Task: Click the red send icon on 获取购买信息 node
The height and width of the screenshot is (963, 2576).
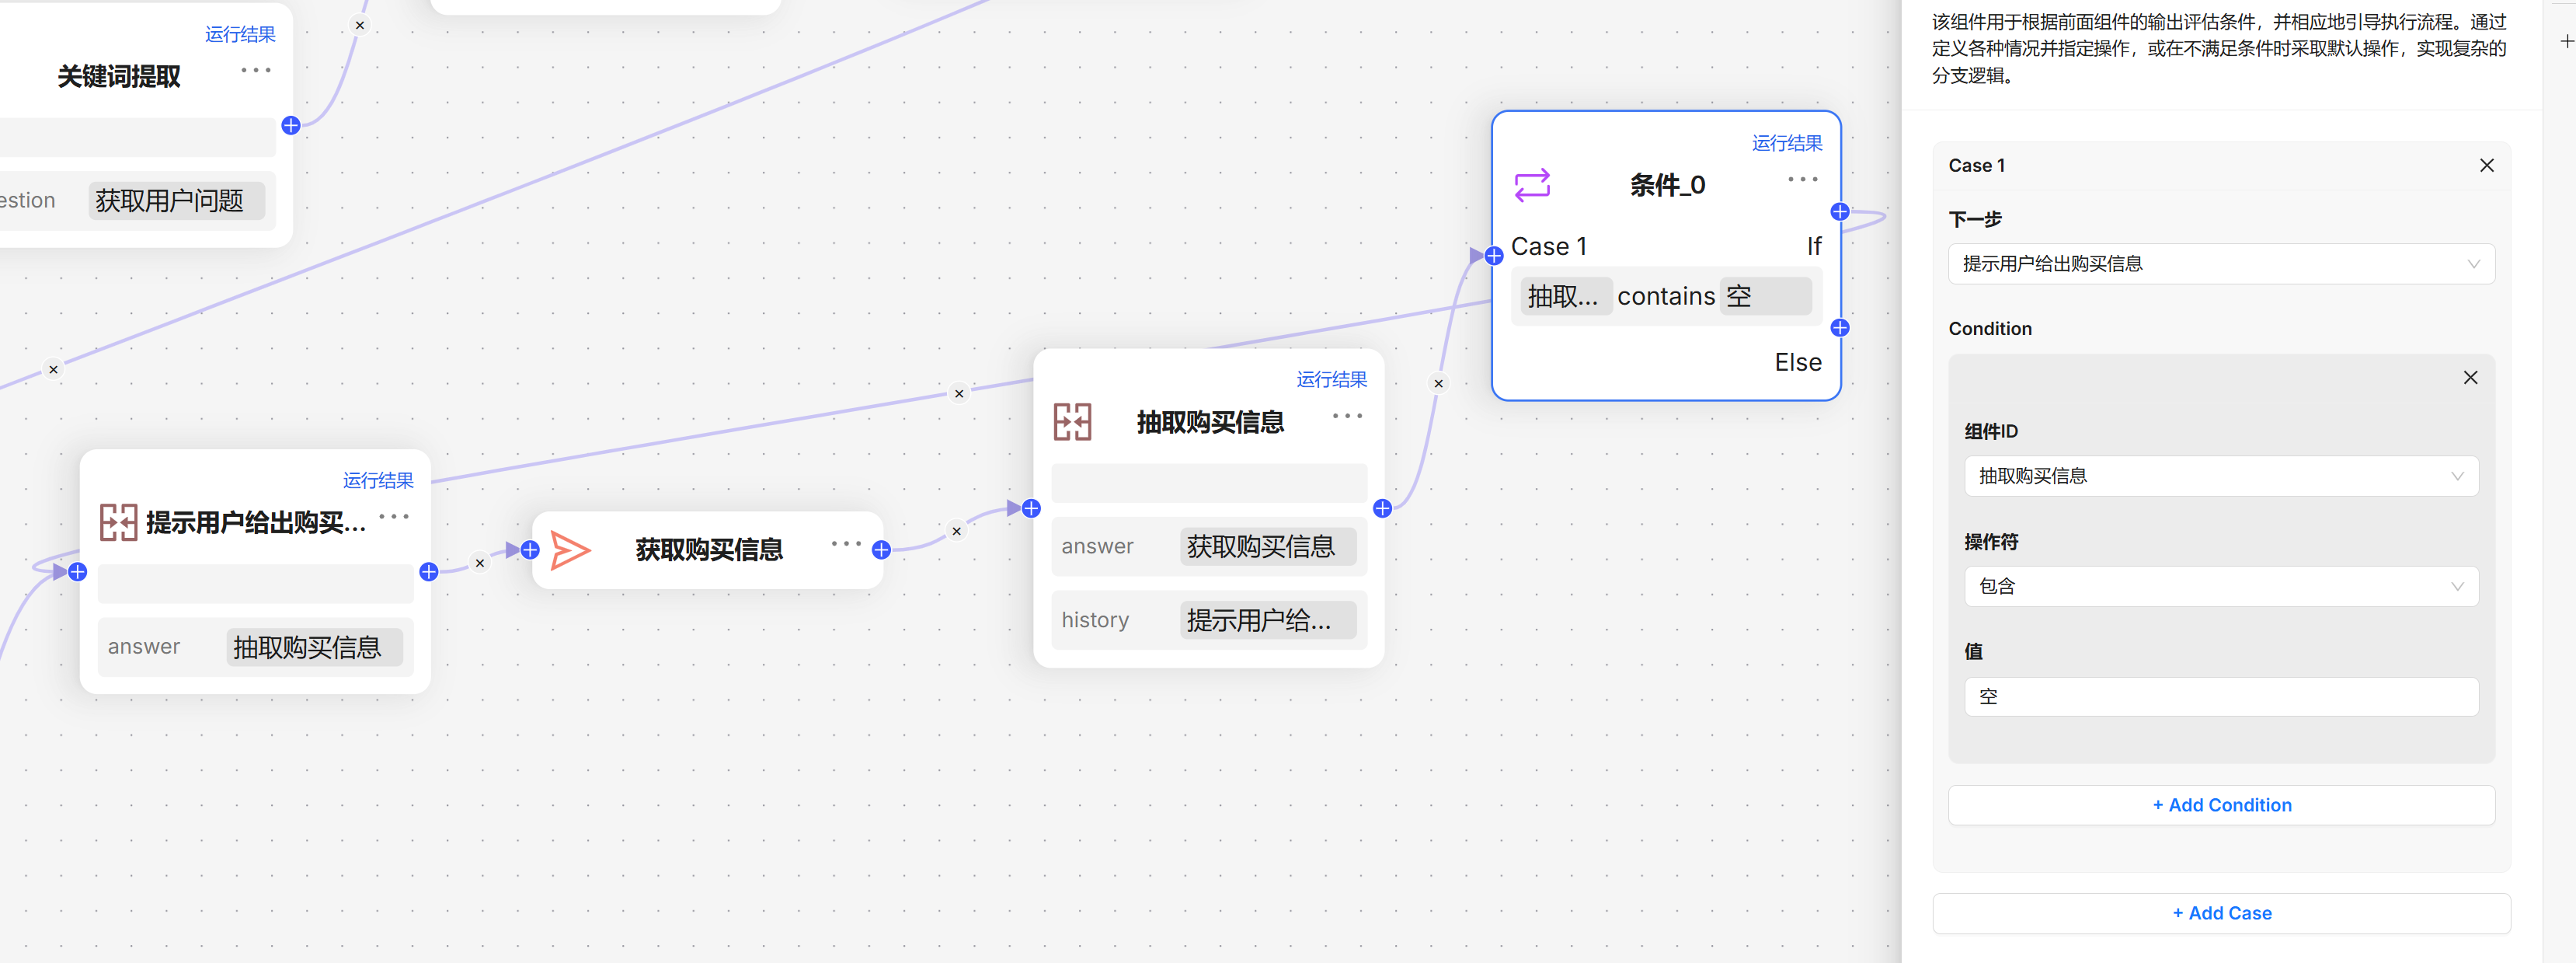Action: pos(571,550)
